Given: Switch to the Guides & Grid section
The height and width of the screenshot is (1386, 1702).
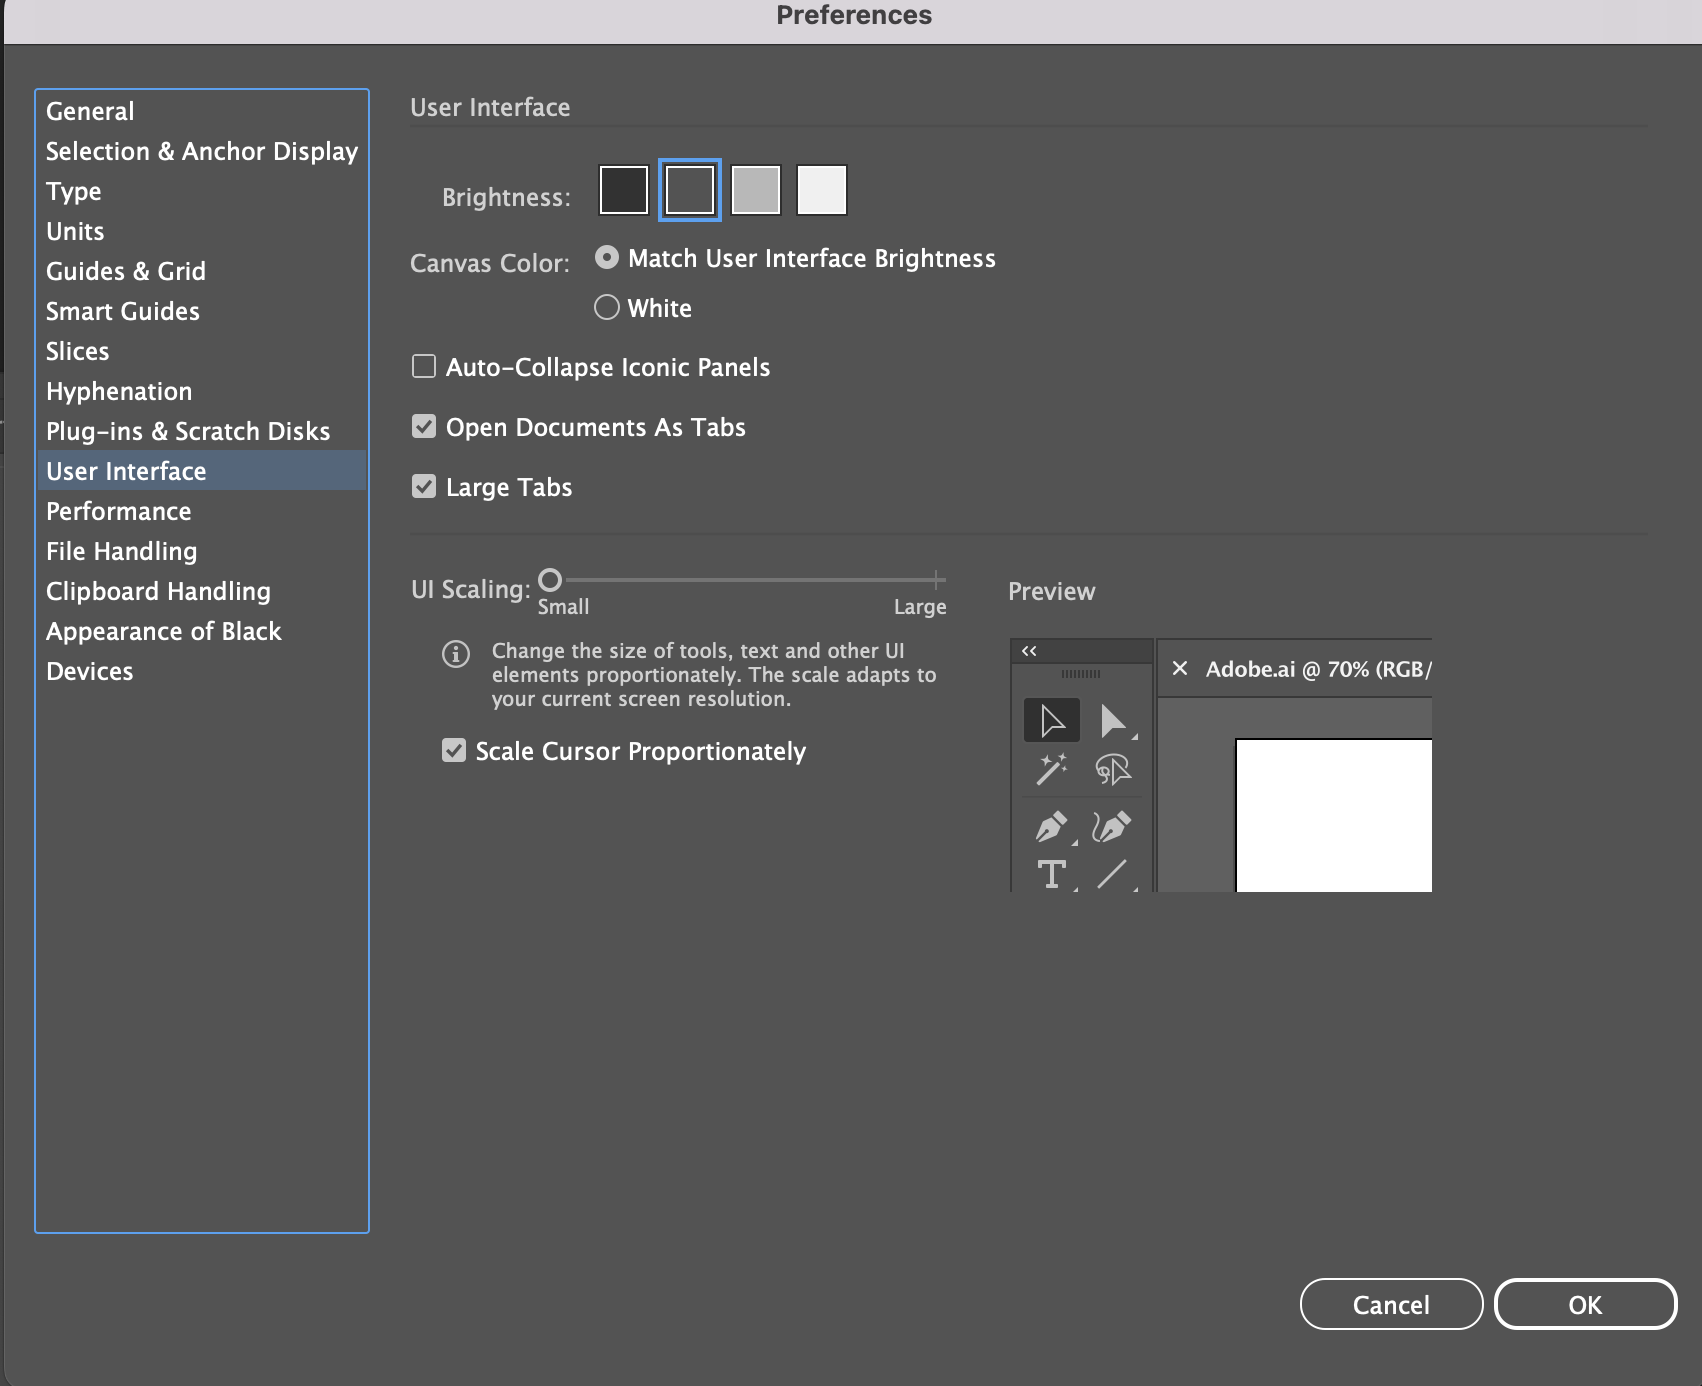Looking at the screenshot, I should coord(125,271).
